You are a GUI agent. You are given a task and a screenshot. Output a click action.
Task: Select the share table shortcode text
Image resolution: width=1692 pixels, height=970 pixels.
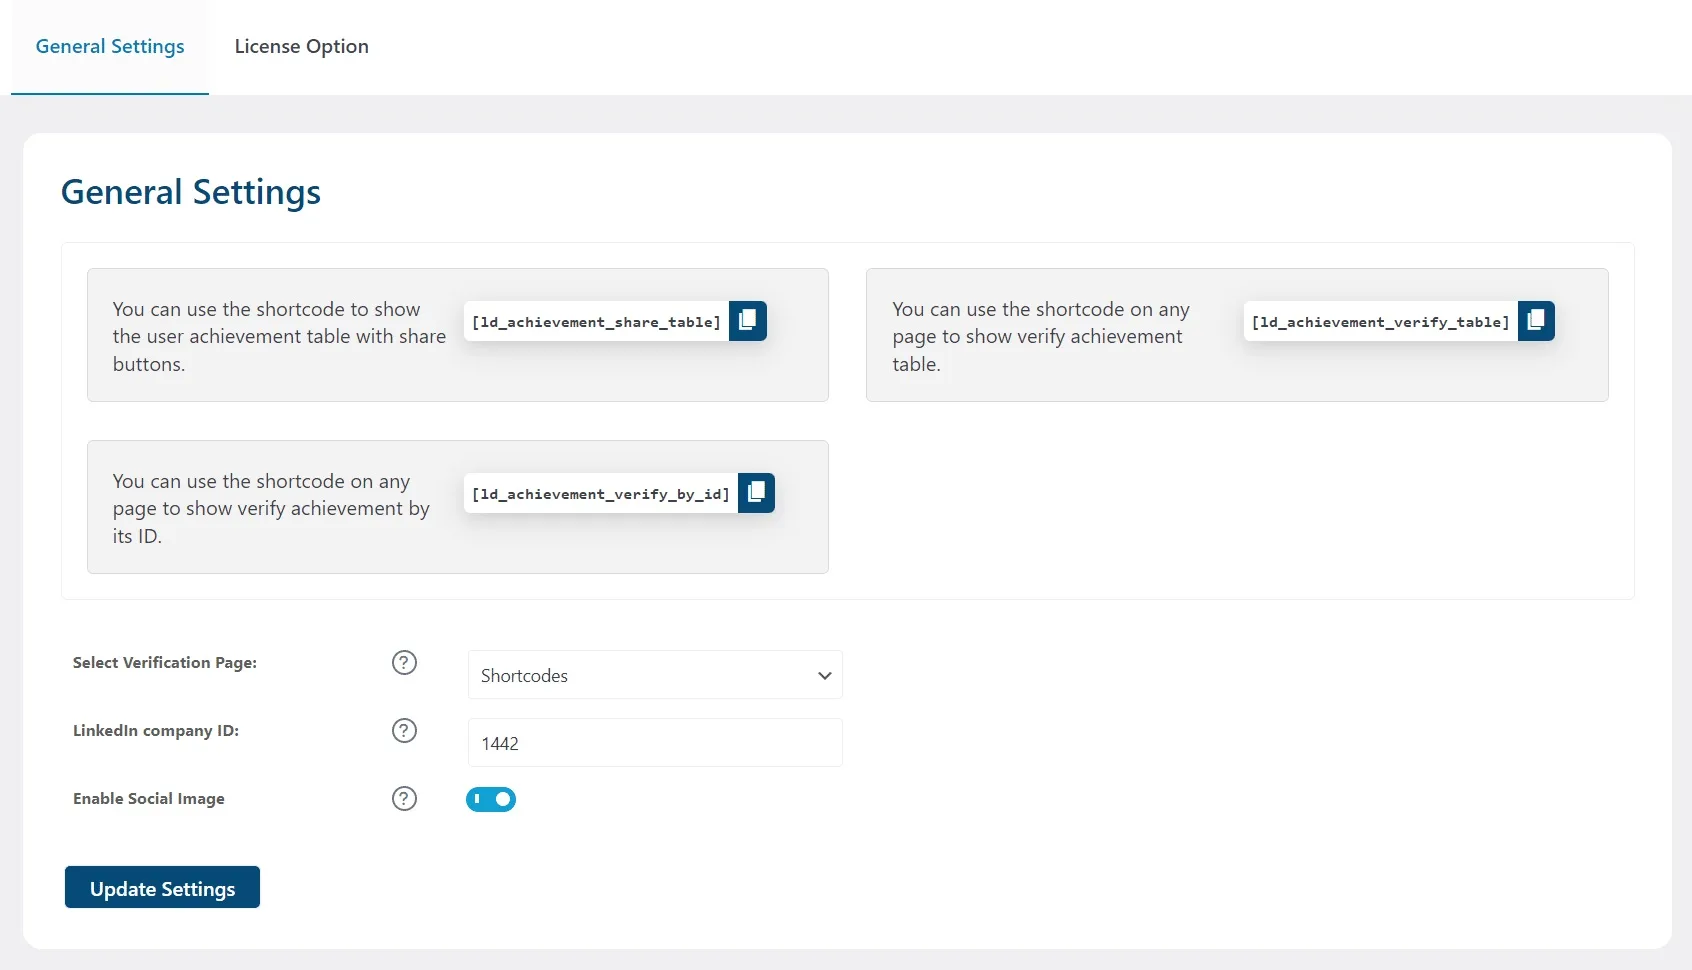click(595, 321)
